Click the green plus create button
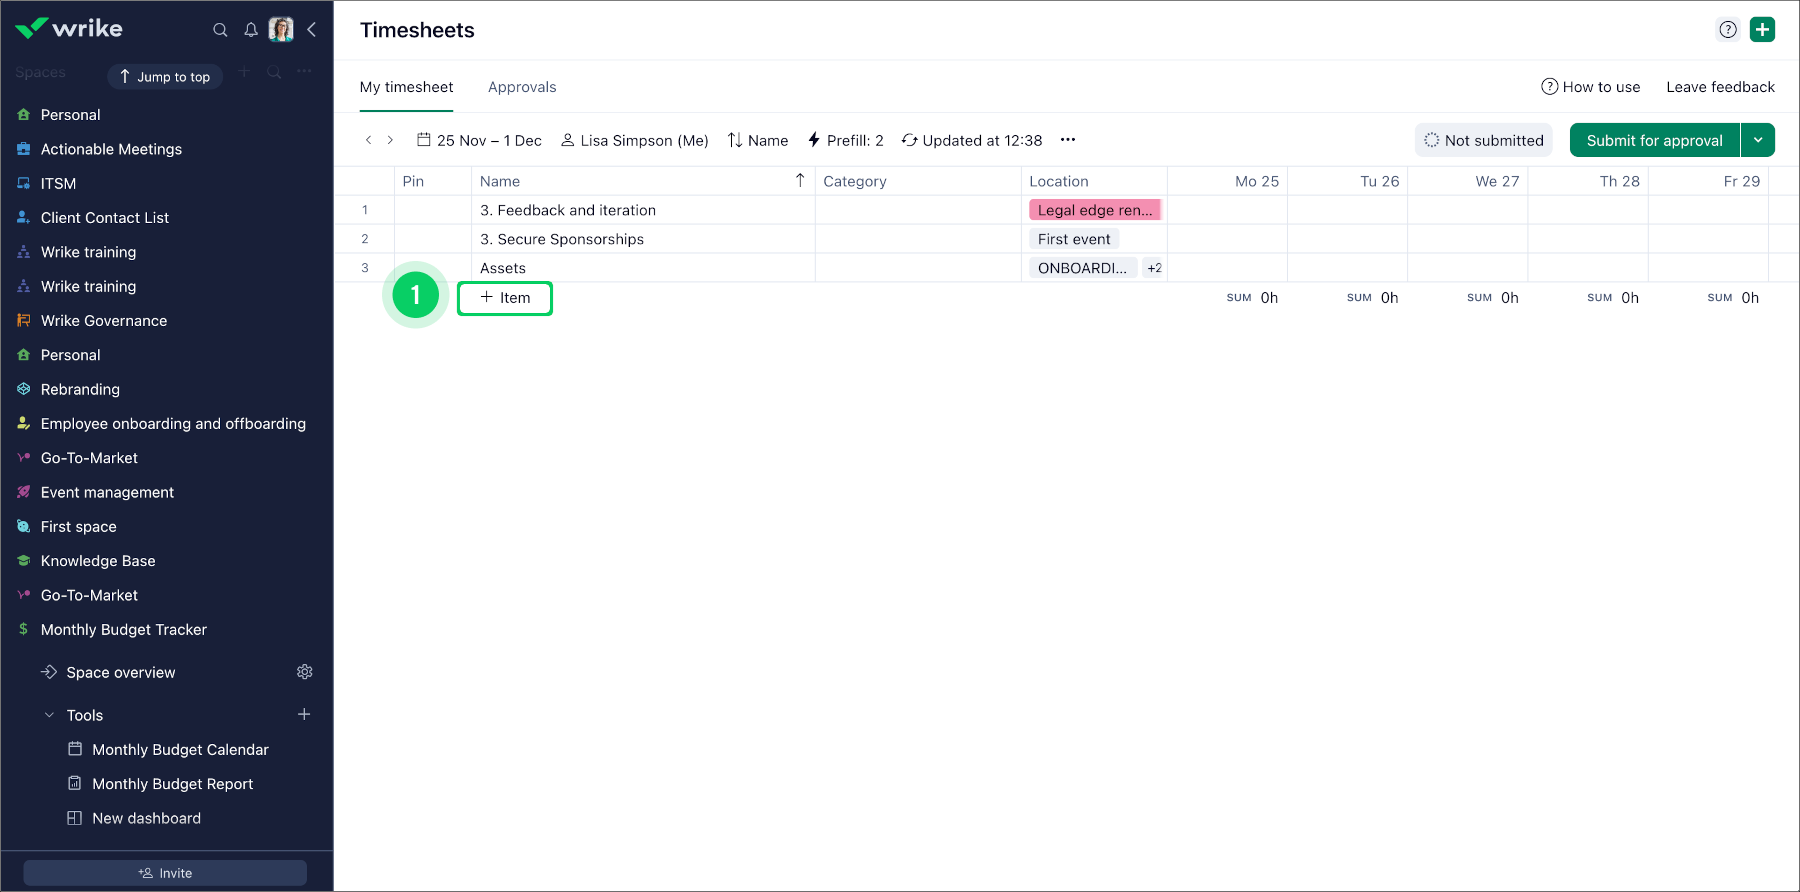This screenshot has width=1800, height=892. 1762,30
